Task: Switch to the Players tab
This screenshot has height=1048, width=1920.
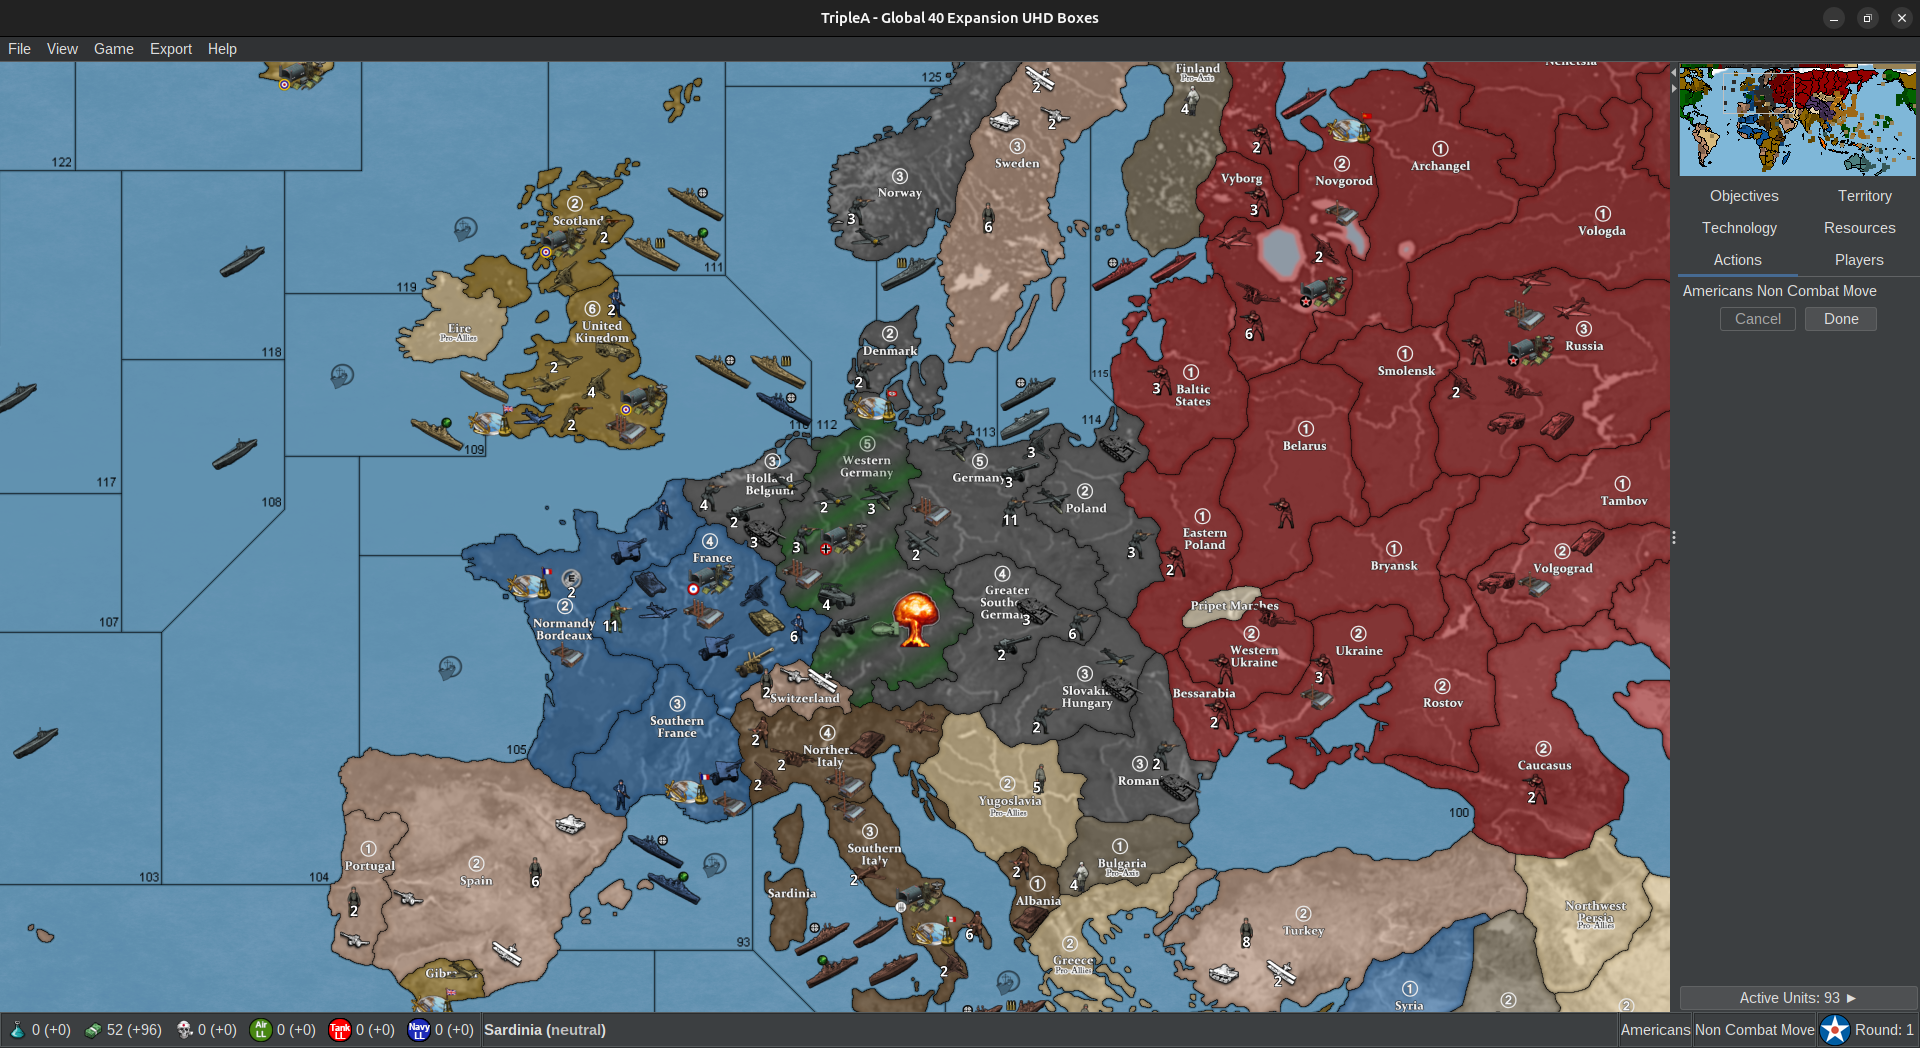Action: (x=1858, y=260)
